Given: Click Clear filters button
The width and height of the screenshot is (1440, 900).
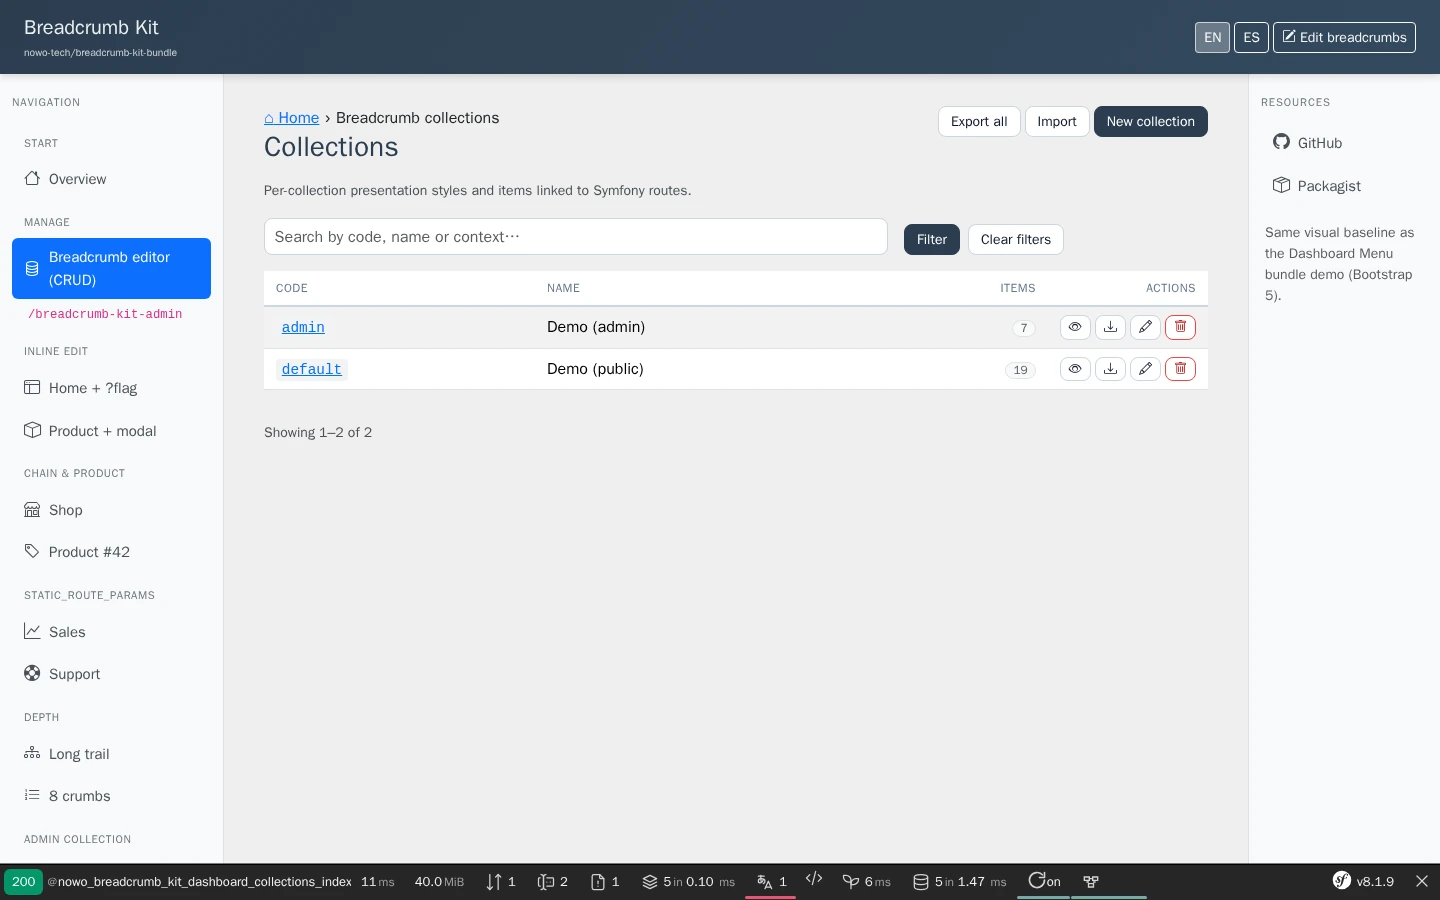Looking at the screenshot, I should [x=1015, y=239].
